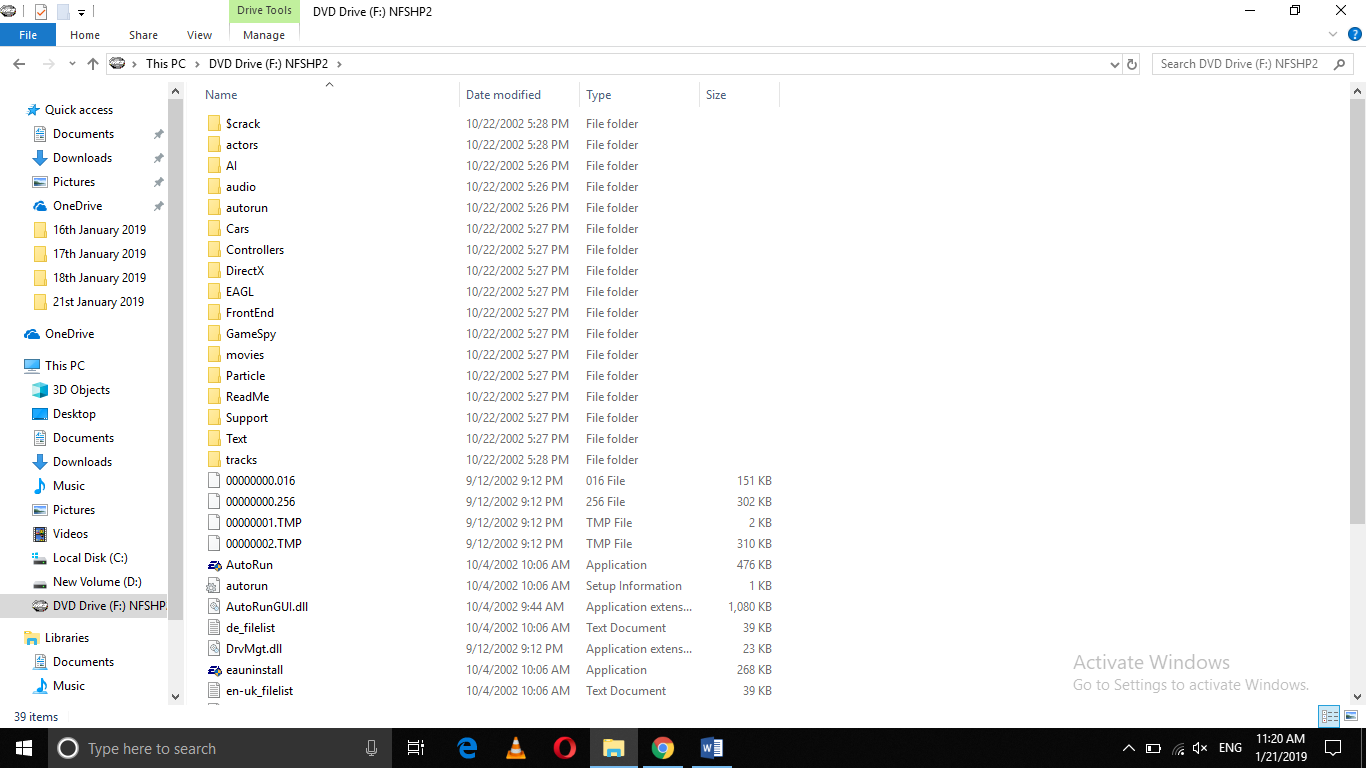Click the refresh icon beside the address bar
The width and height of the screenshot is (1366, 768).
pos(1132,63)
